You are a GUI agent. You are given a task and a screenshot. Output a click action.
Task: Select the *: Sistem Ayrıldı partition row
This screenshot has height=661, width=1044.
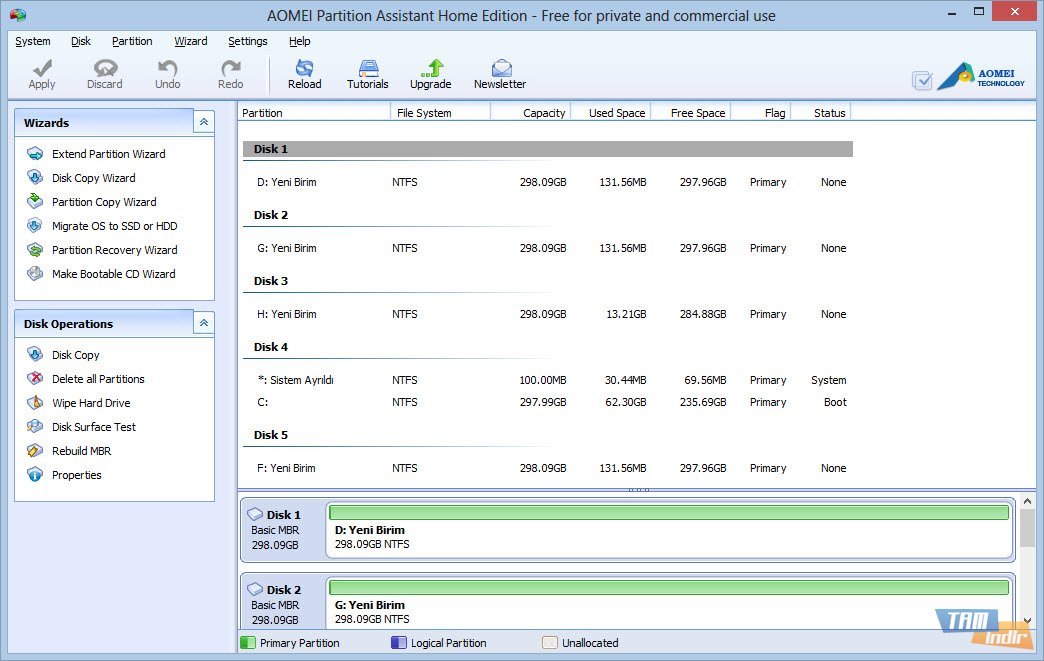548,380
